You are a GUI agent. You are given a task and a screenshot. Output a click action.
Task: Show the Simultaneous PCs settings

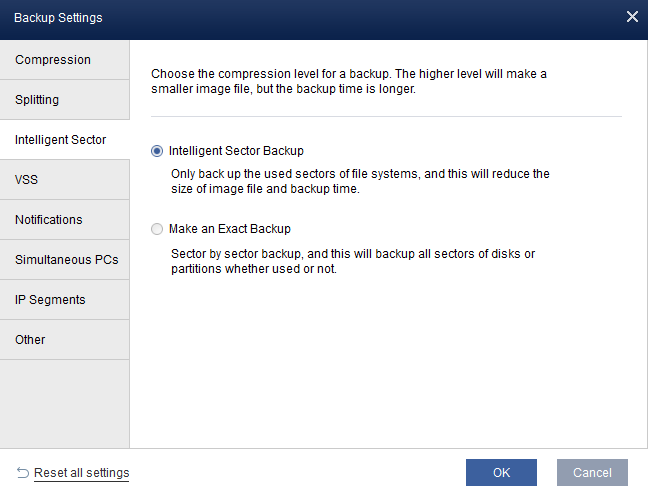pos(65,260)
